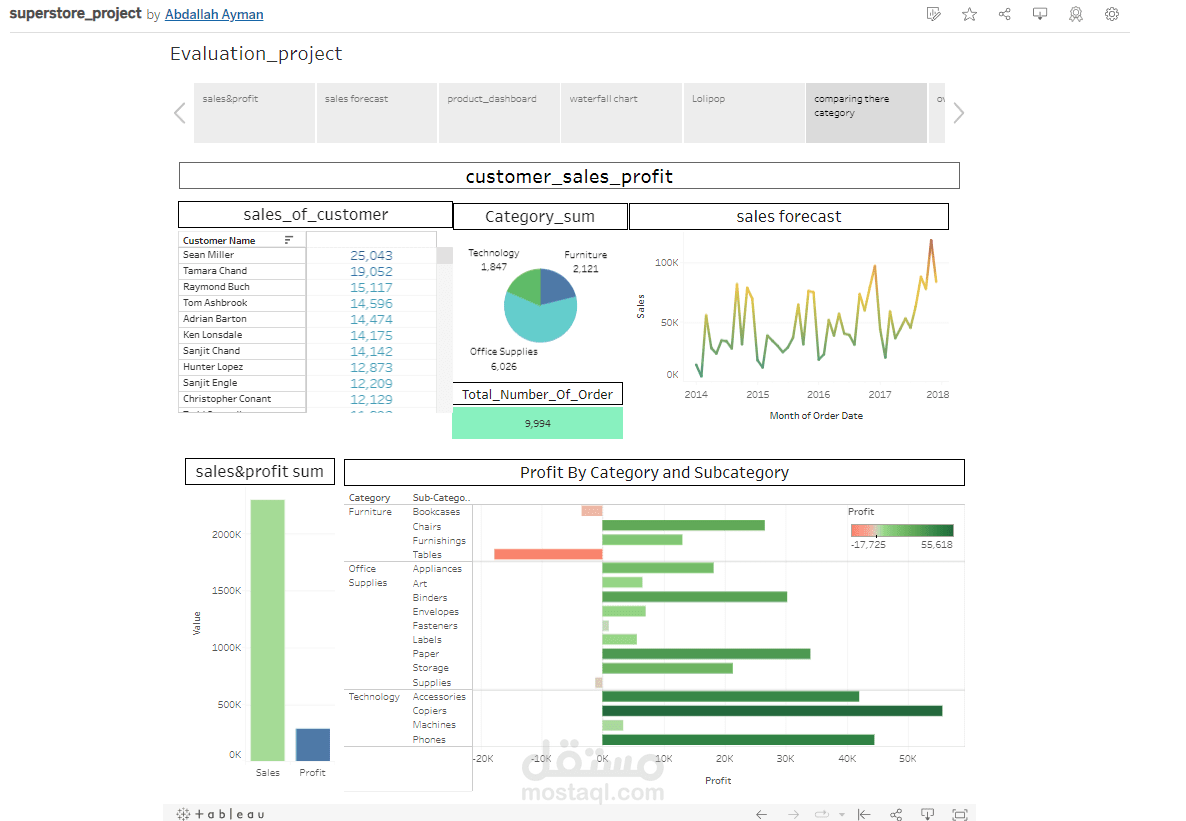This screenshot has width=1186, height=821.
Task: Click the Customer Name column header
Action: [219, 241]
